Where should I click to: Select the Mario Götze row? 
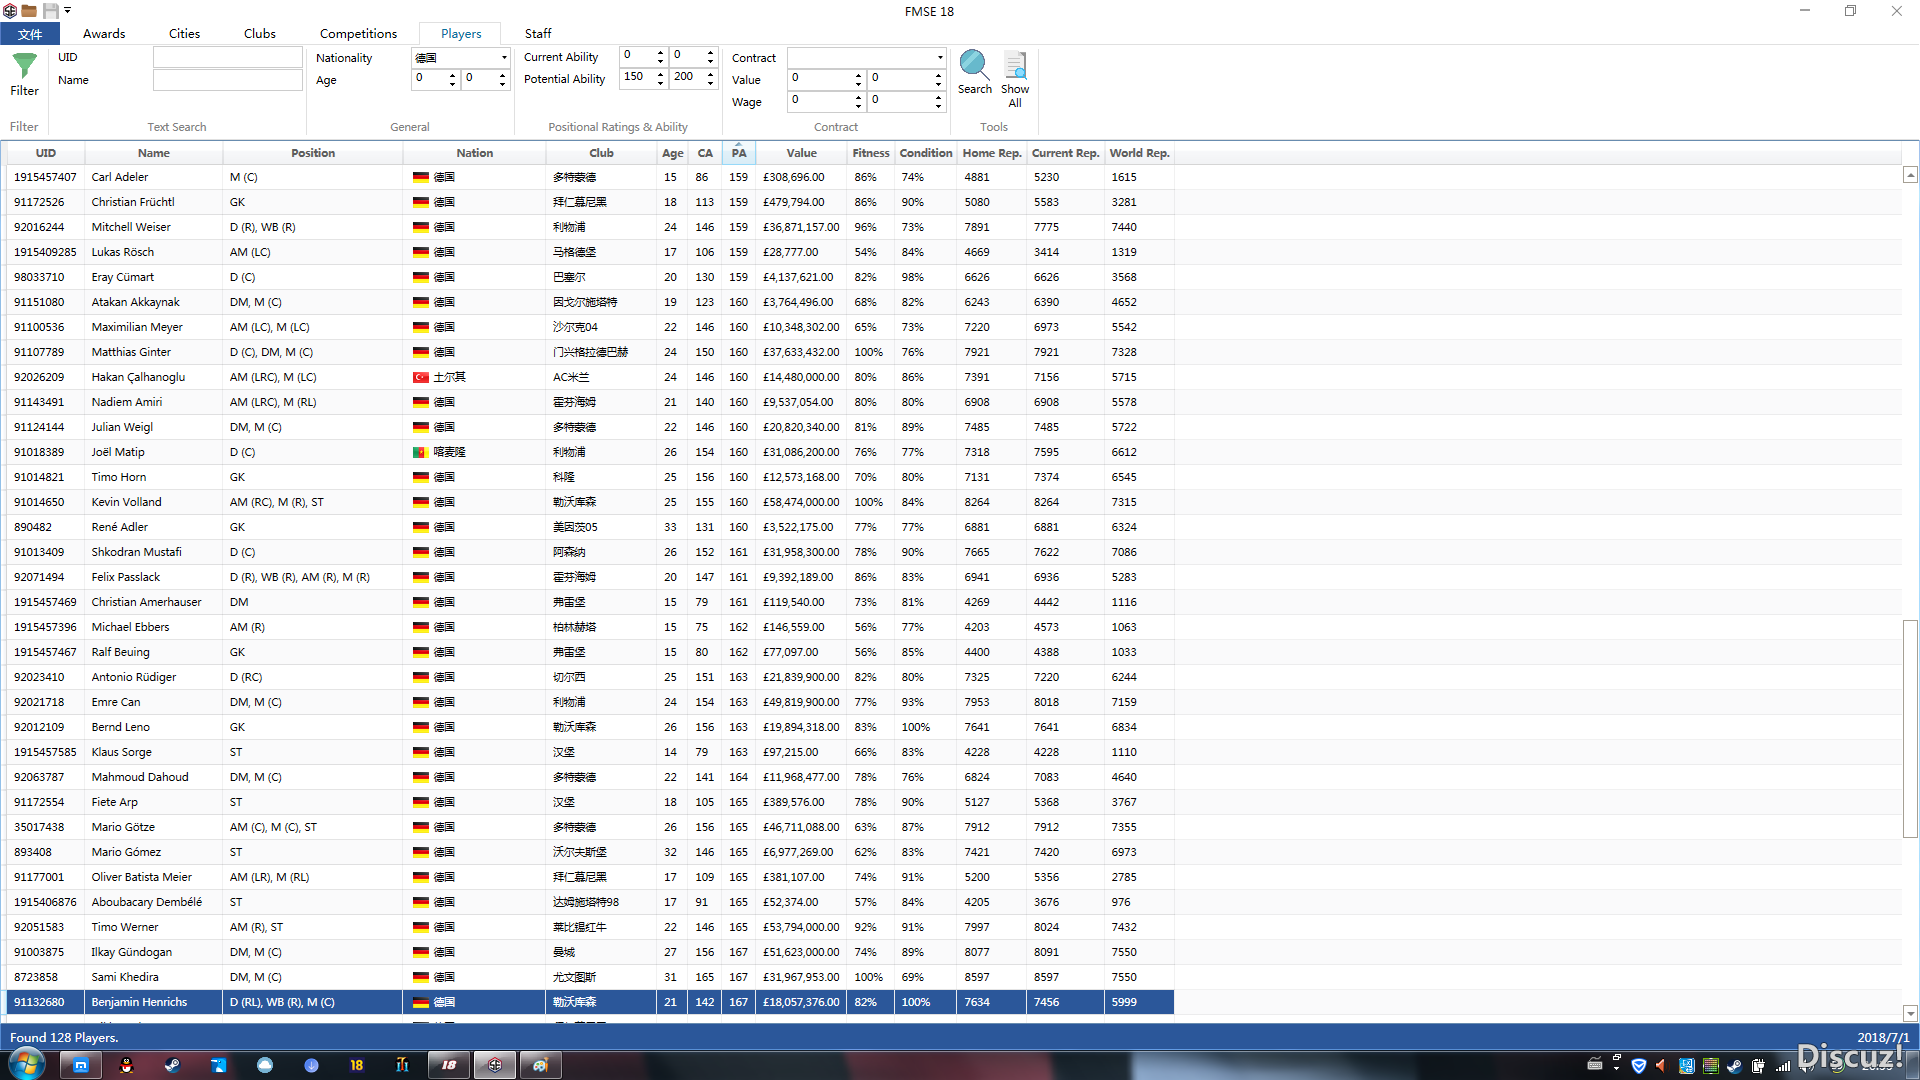coord(590,827)
